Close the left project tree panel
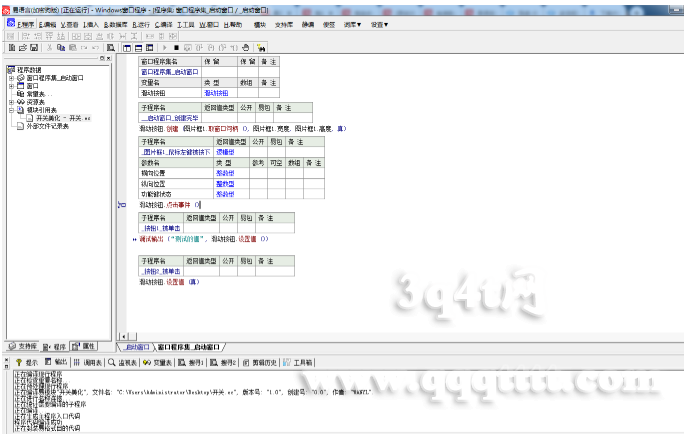The image size is (684, 434). [x=109, y=58]
